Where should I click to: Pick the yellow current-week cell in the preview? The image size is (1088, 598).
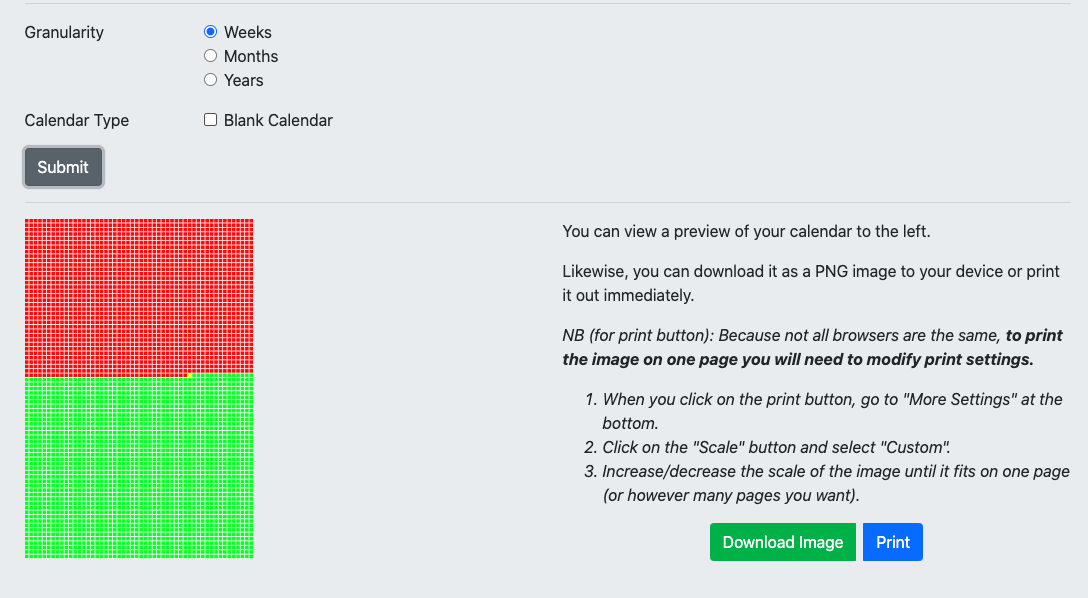point(189,375)
